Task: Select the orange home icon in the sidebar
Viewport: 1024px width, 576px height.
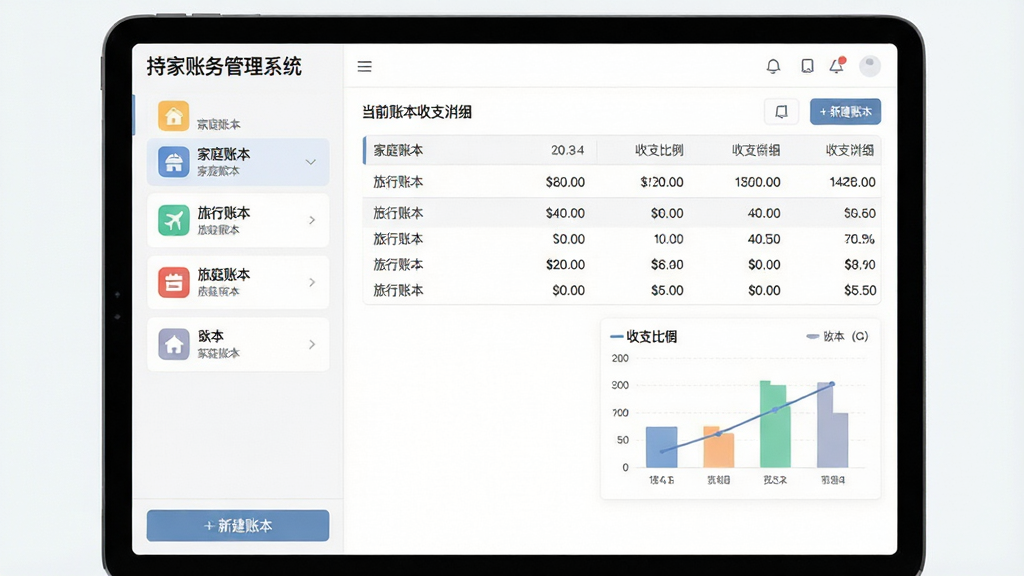Action: point(173,116)
